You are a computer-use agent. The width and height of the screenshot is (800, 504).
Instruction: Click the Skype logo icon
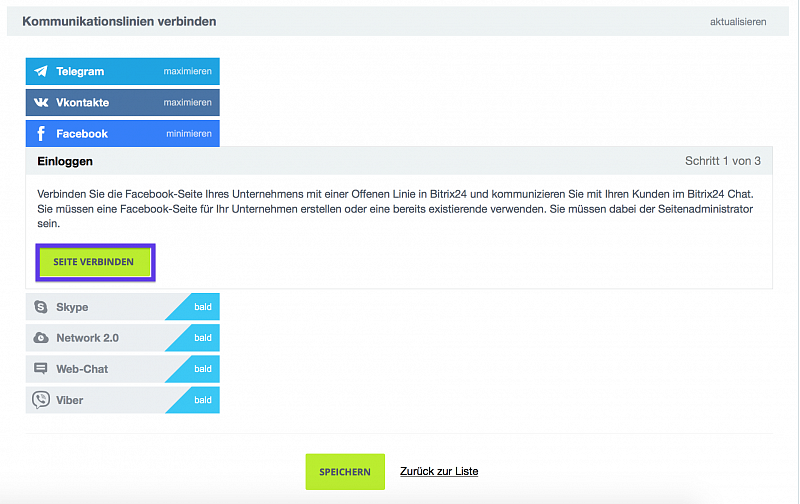click(x=41, y=307)
